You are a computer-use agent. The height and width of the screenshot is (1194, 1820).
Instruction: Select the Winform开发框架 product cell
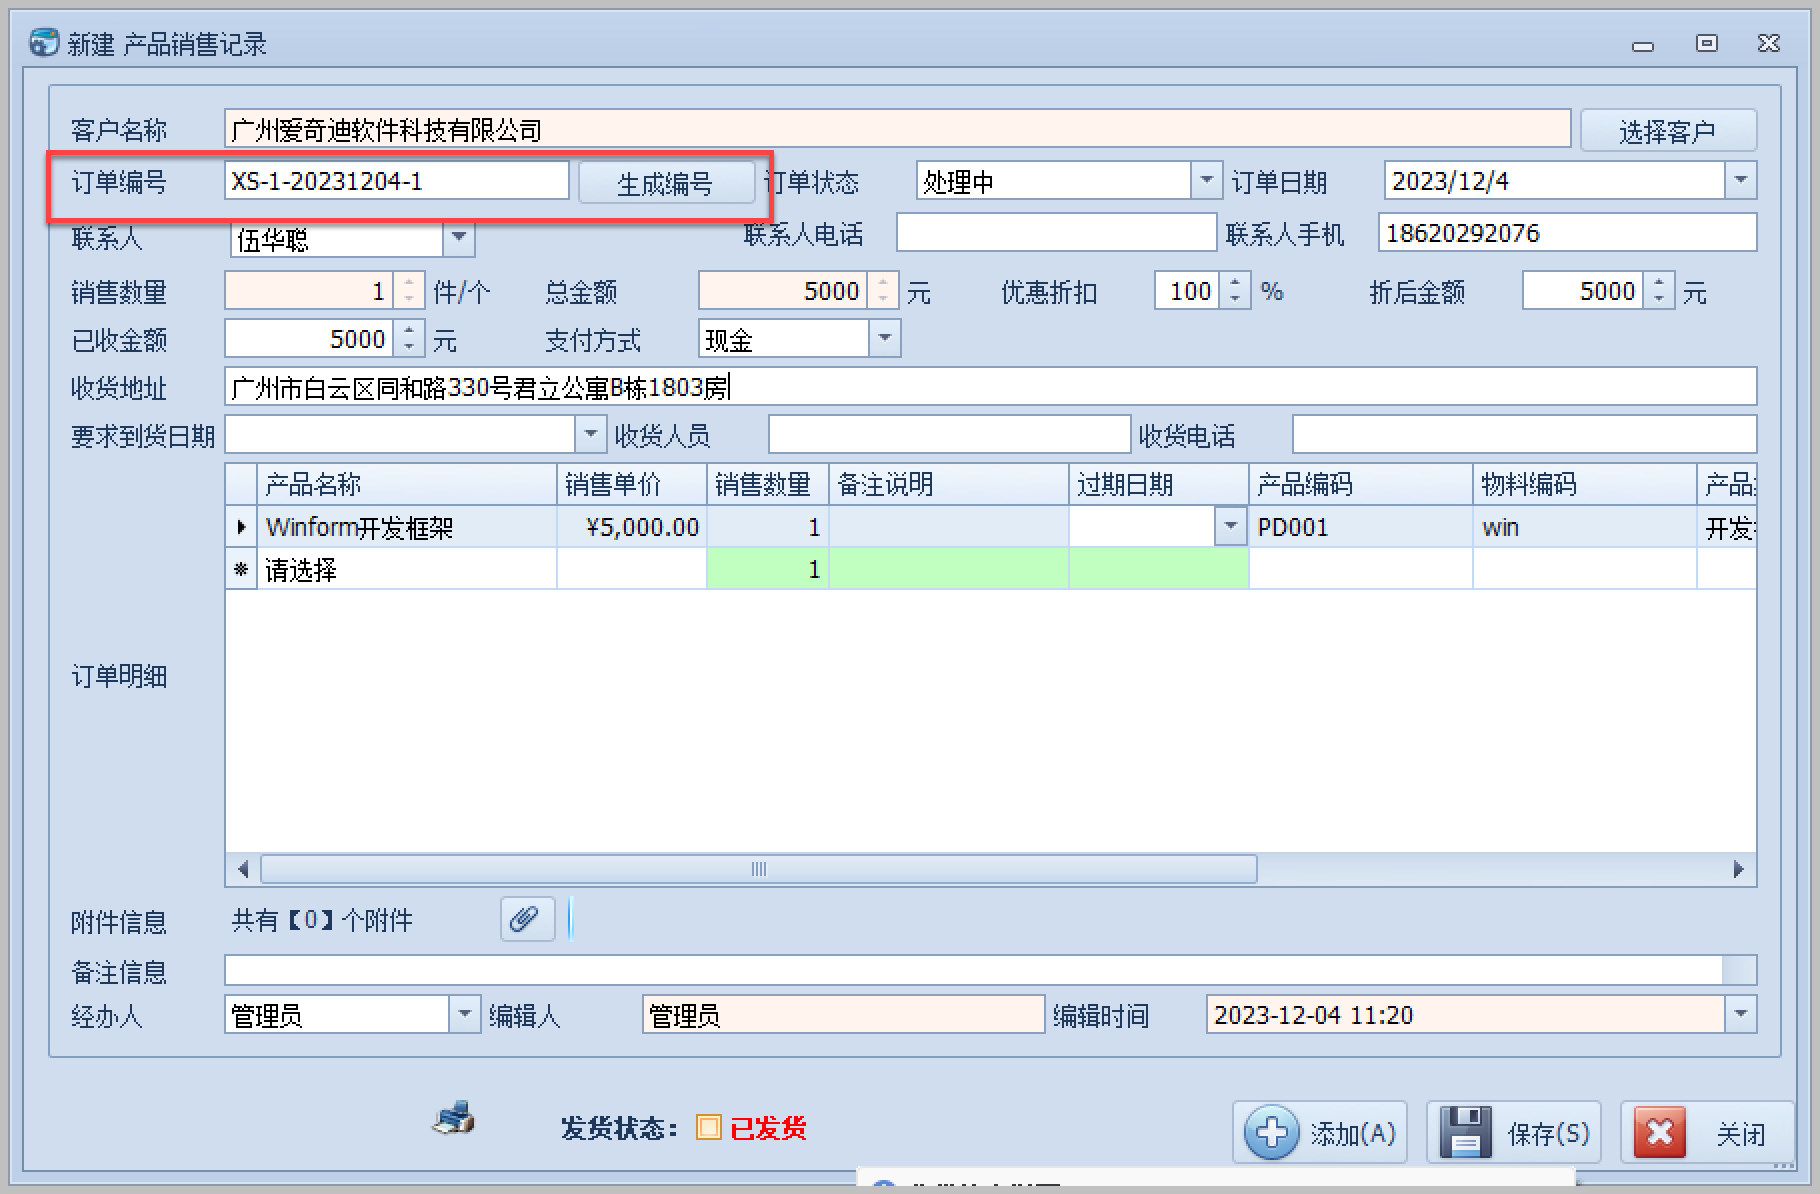[407, 527]
